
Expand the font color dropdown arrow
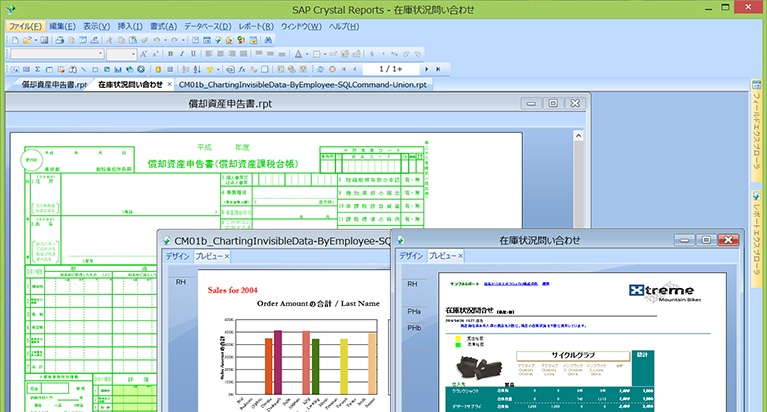coord(307,54)
